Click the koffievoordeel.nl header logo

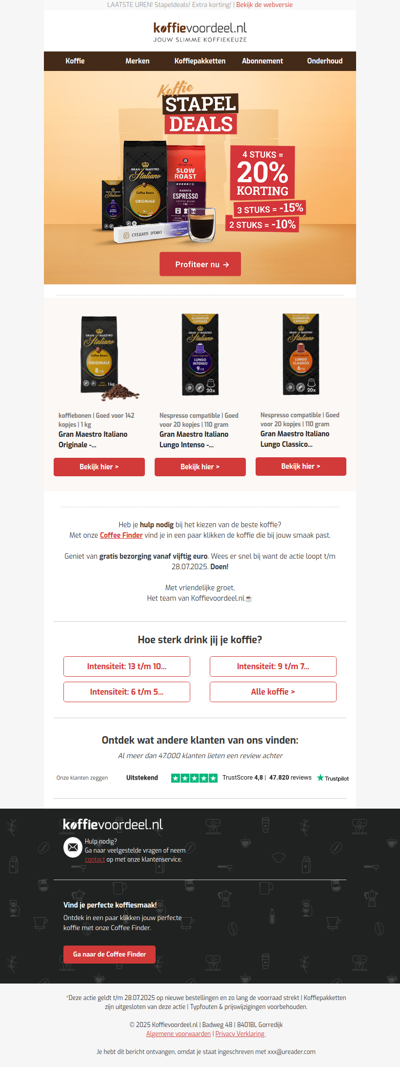click(199, 31)
